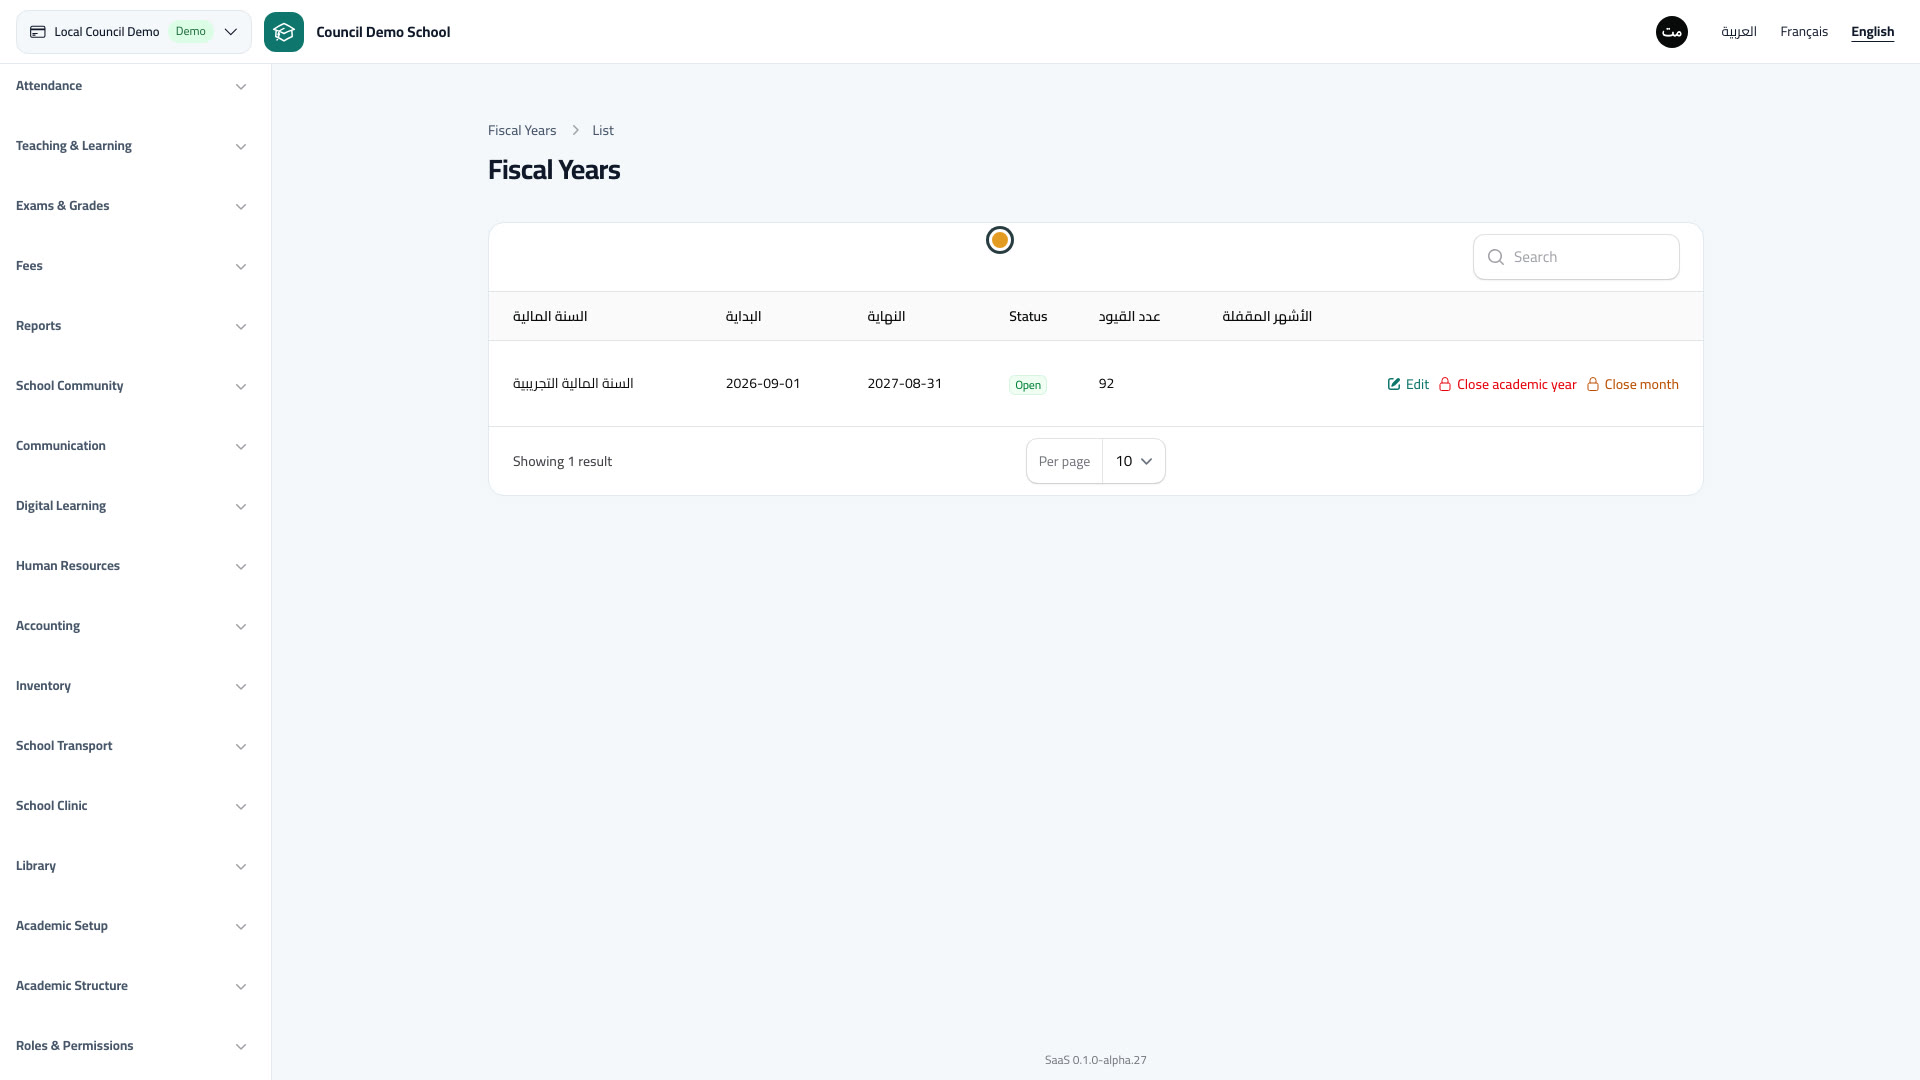Switch language to Français

click(1804, 32)
